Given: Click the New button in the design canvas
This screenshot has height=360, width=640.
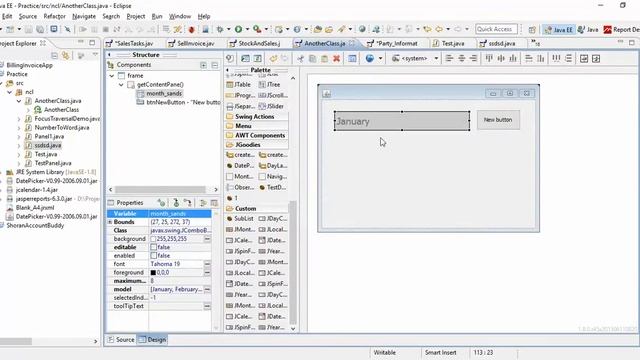Looking at the screenshot, I should pyautogui.click(x=498, y=120).
